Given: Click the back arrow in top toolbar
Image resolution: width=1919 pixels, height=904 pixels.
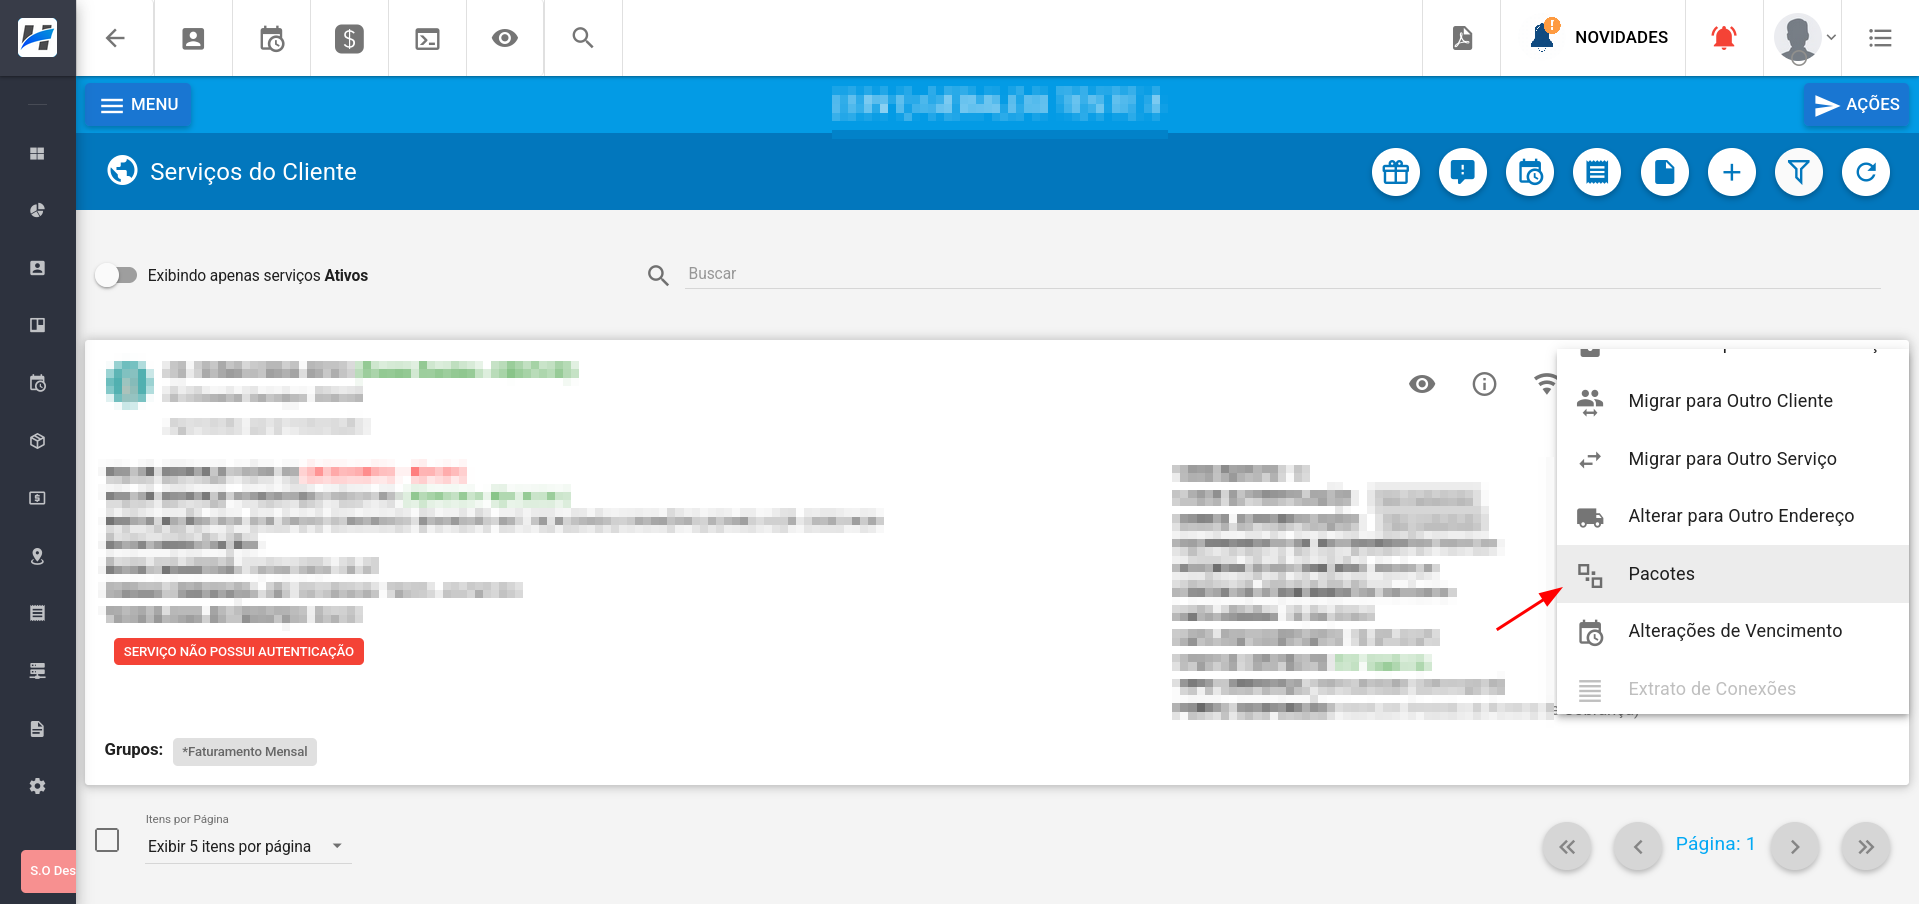Looking at the screenshot, I should 115,38.
